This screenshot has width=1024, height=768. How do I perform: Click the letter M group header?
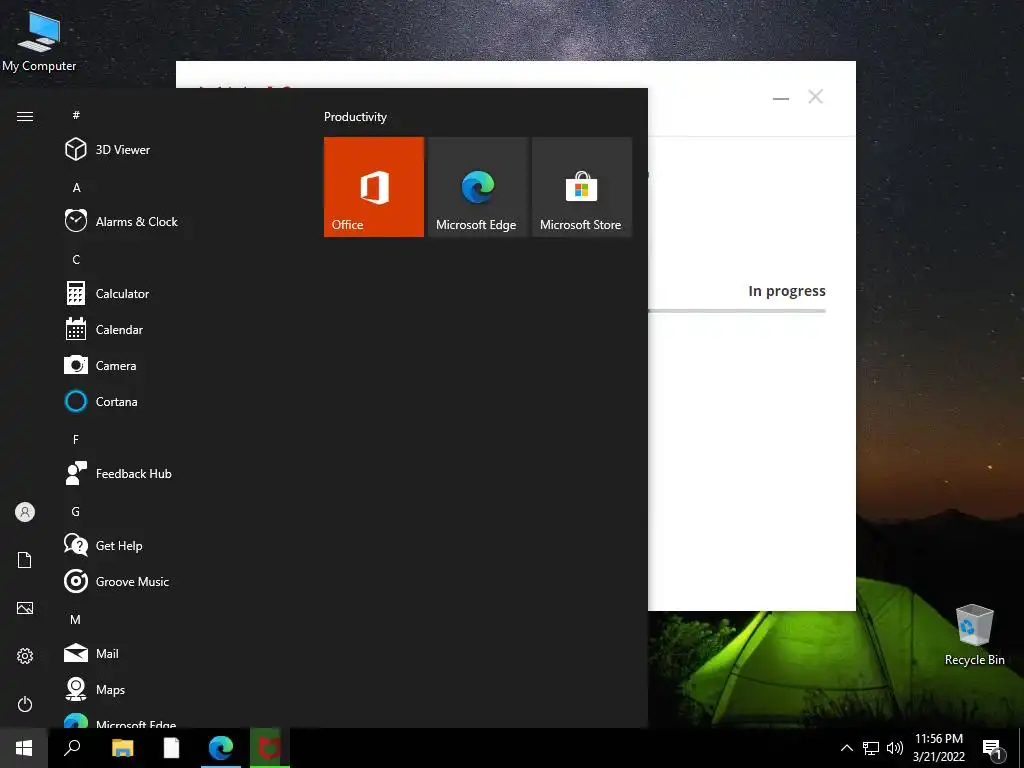[x=76, y=619]
